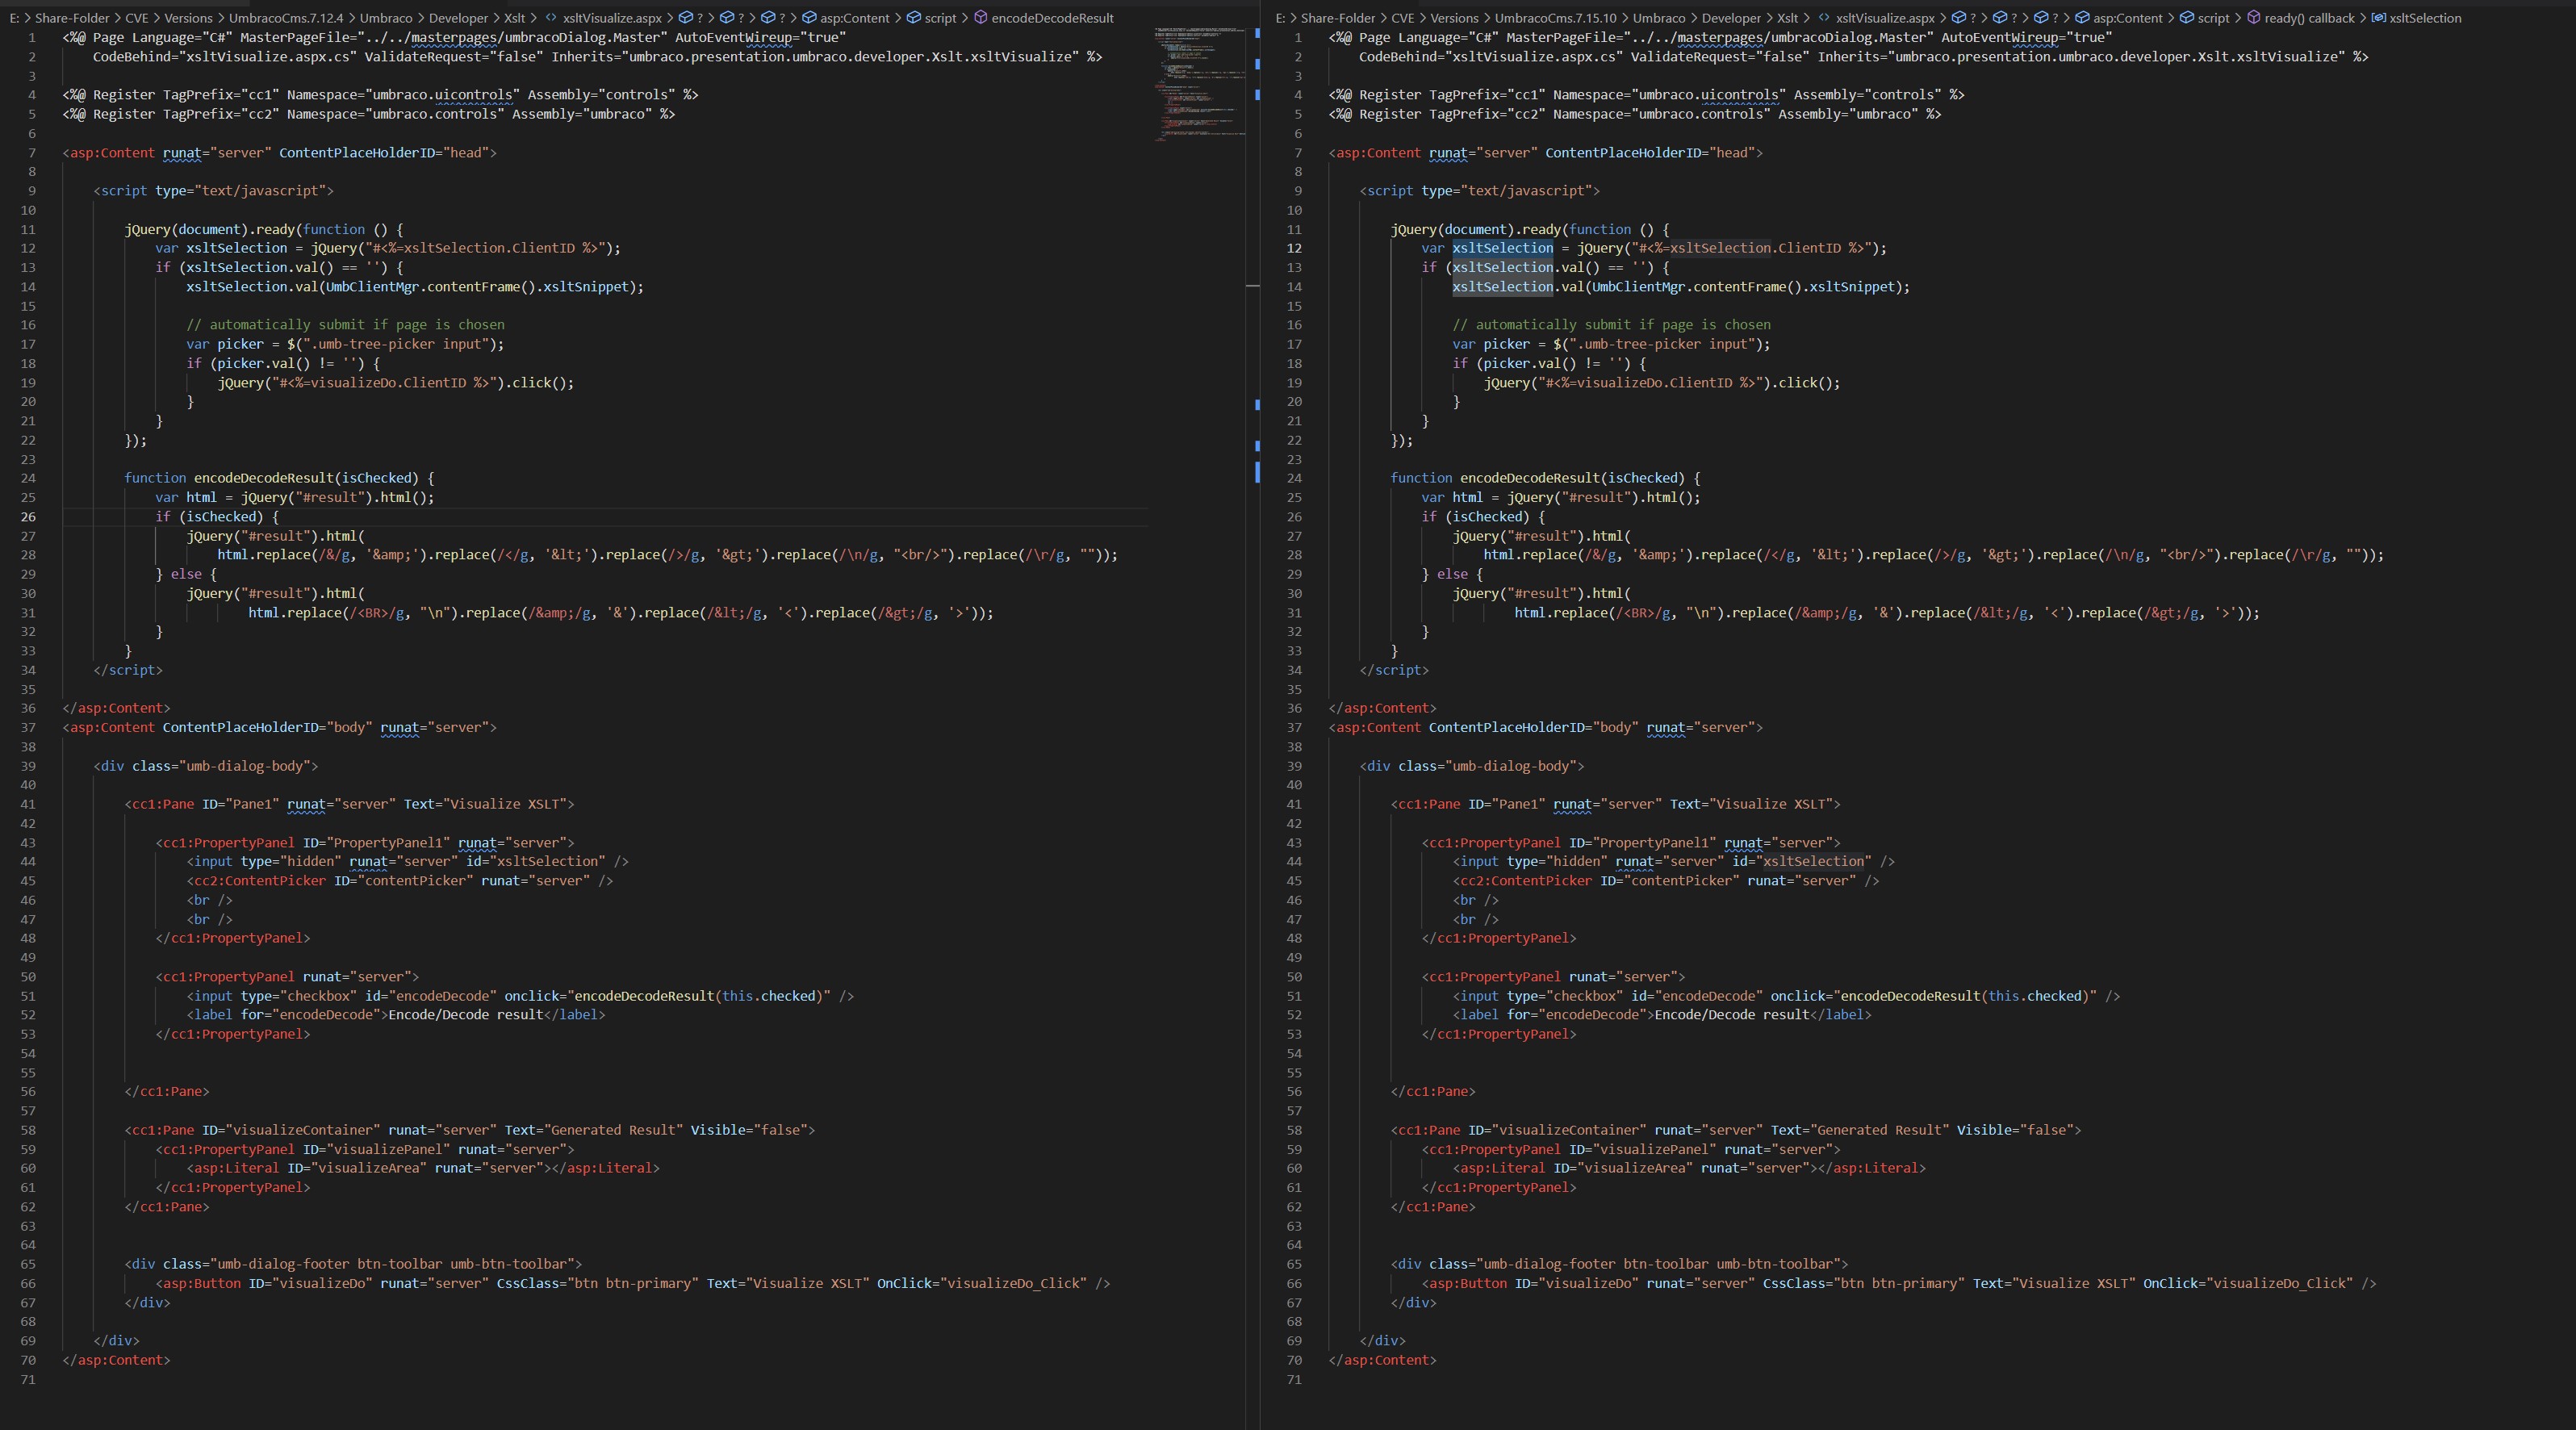Open the Xslt breadcrumb in the right editor
2576x1430 pixels.
point(1788,18)
